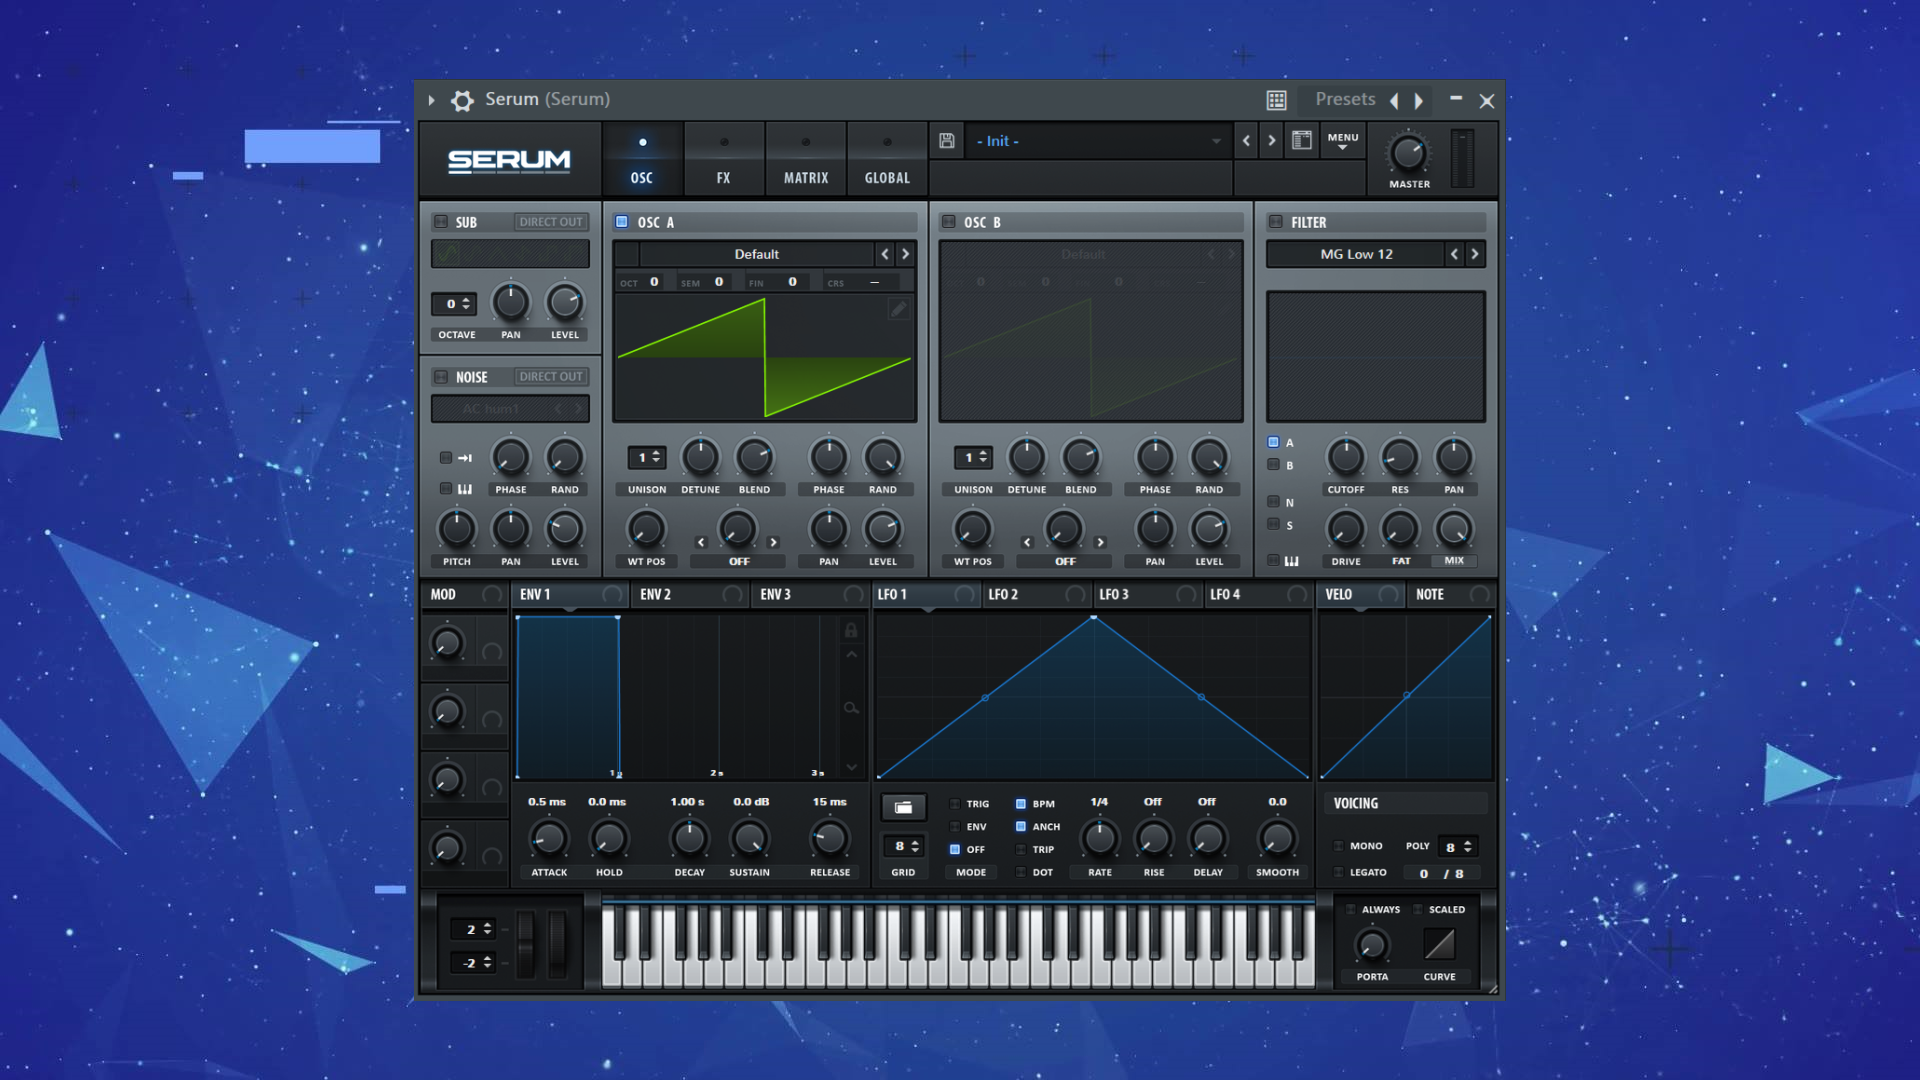Expand the plugin window options arrow
The image size is (1920, 1080).
point(431,100)
